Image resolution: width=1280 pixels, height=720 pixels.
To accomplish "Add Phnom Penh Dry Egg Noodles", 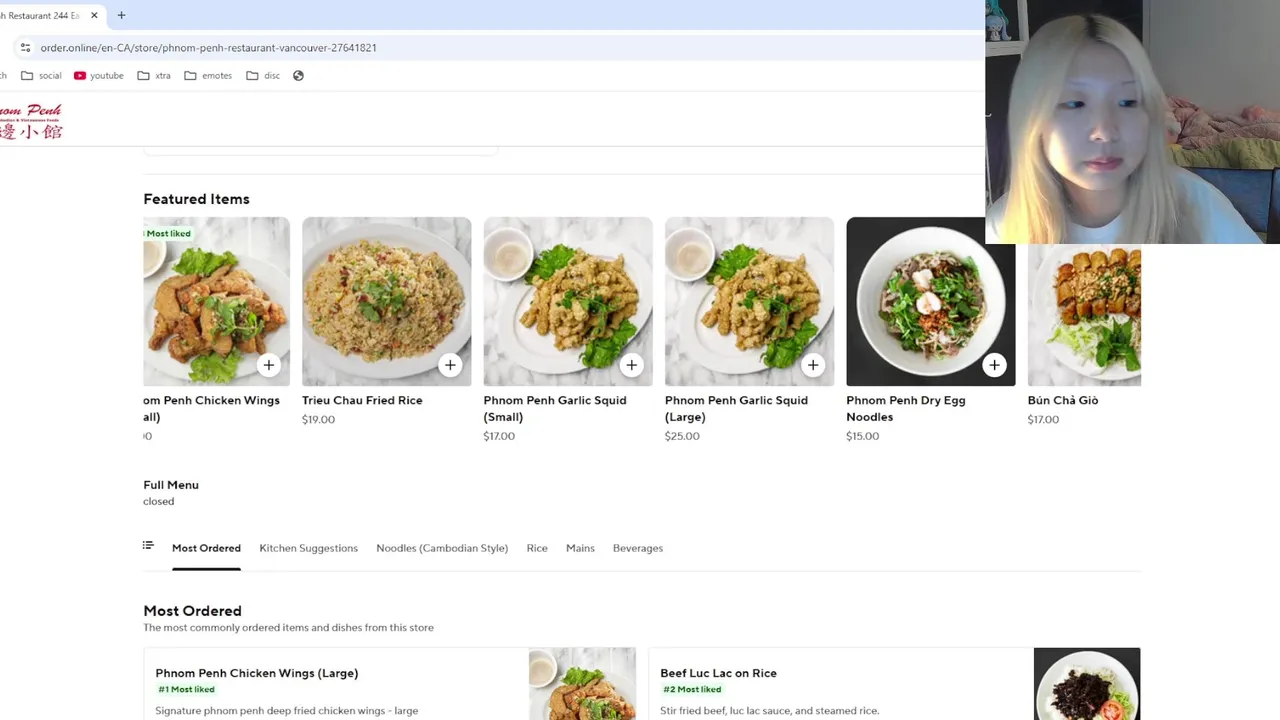I will (994, 365).
